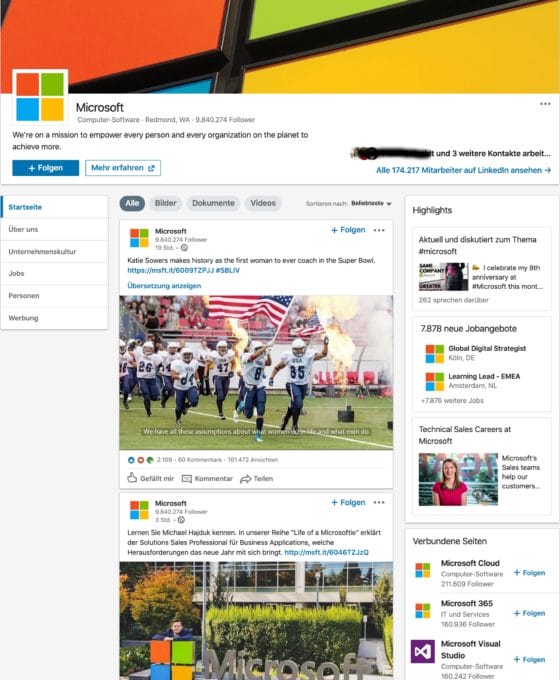
Task: Open the 60 Kommentare count
Action: tap(200, 460)
